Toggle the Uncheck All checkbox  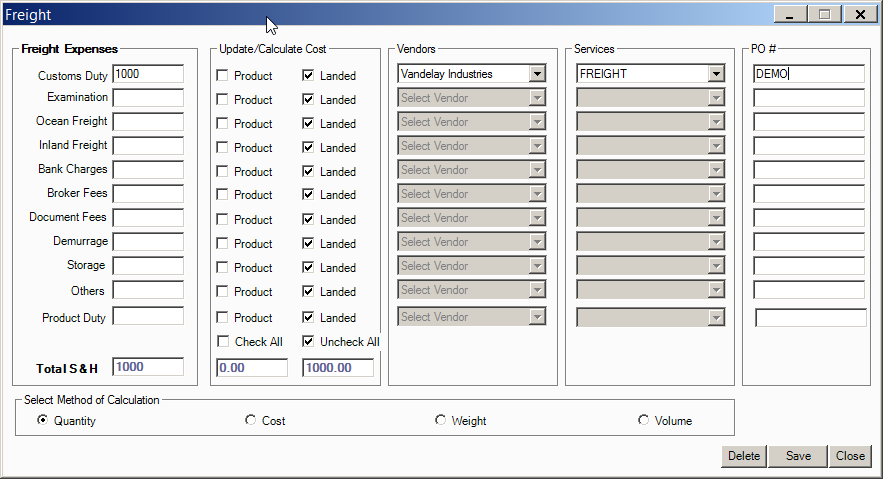point(309,342)
